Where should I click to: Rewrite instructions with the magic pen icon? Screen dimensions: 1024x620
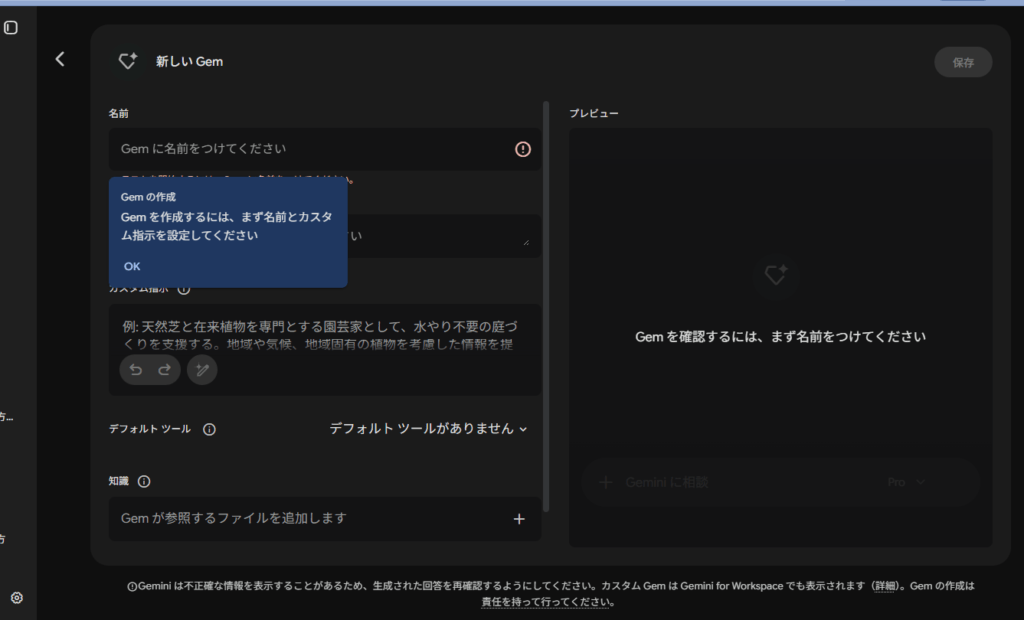pyautogui.click(x=202, y=370)
